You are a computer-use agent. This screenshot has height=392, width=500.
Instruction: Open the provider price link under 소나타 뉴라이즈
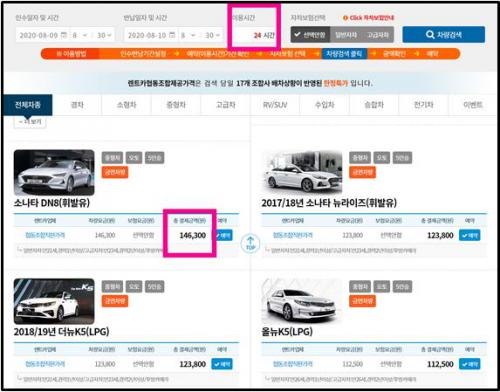coord(293,235)
